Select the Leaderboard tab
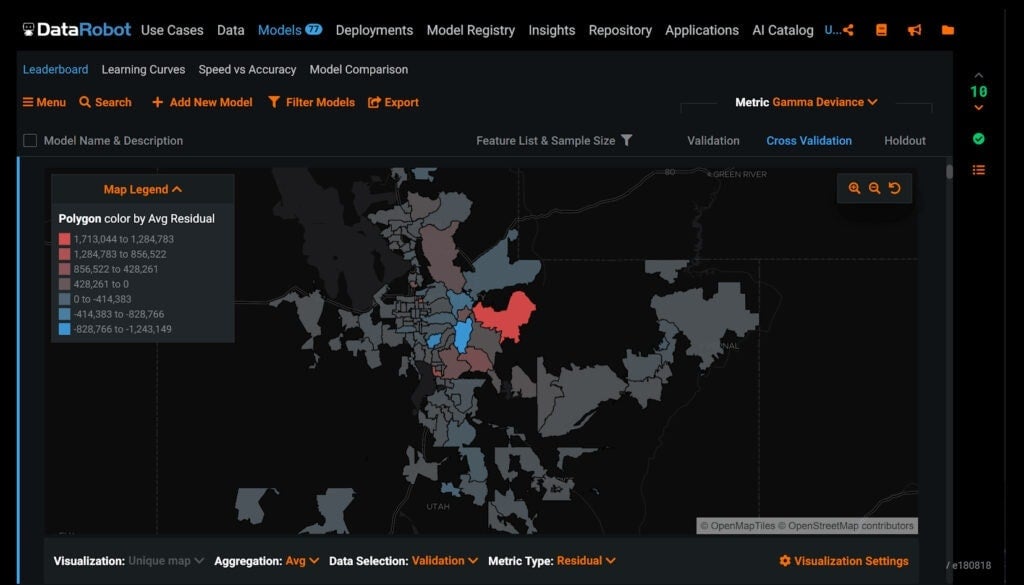Image resolution: width=1024 pixels, height=585 pixels. 56,69
